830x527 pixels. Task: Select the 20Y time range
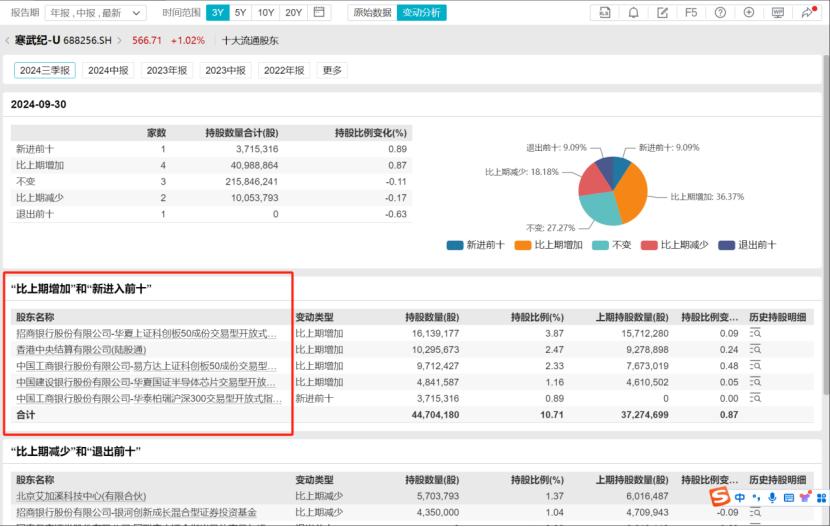point(293,13)
